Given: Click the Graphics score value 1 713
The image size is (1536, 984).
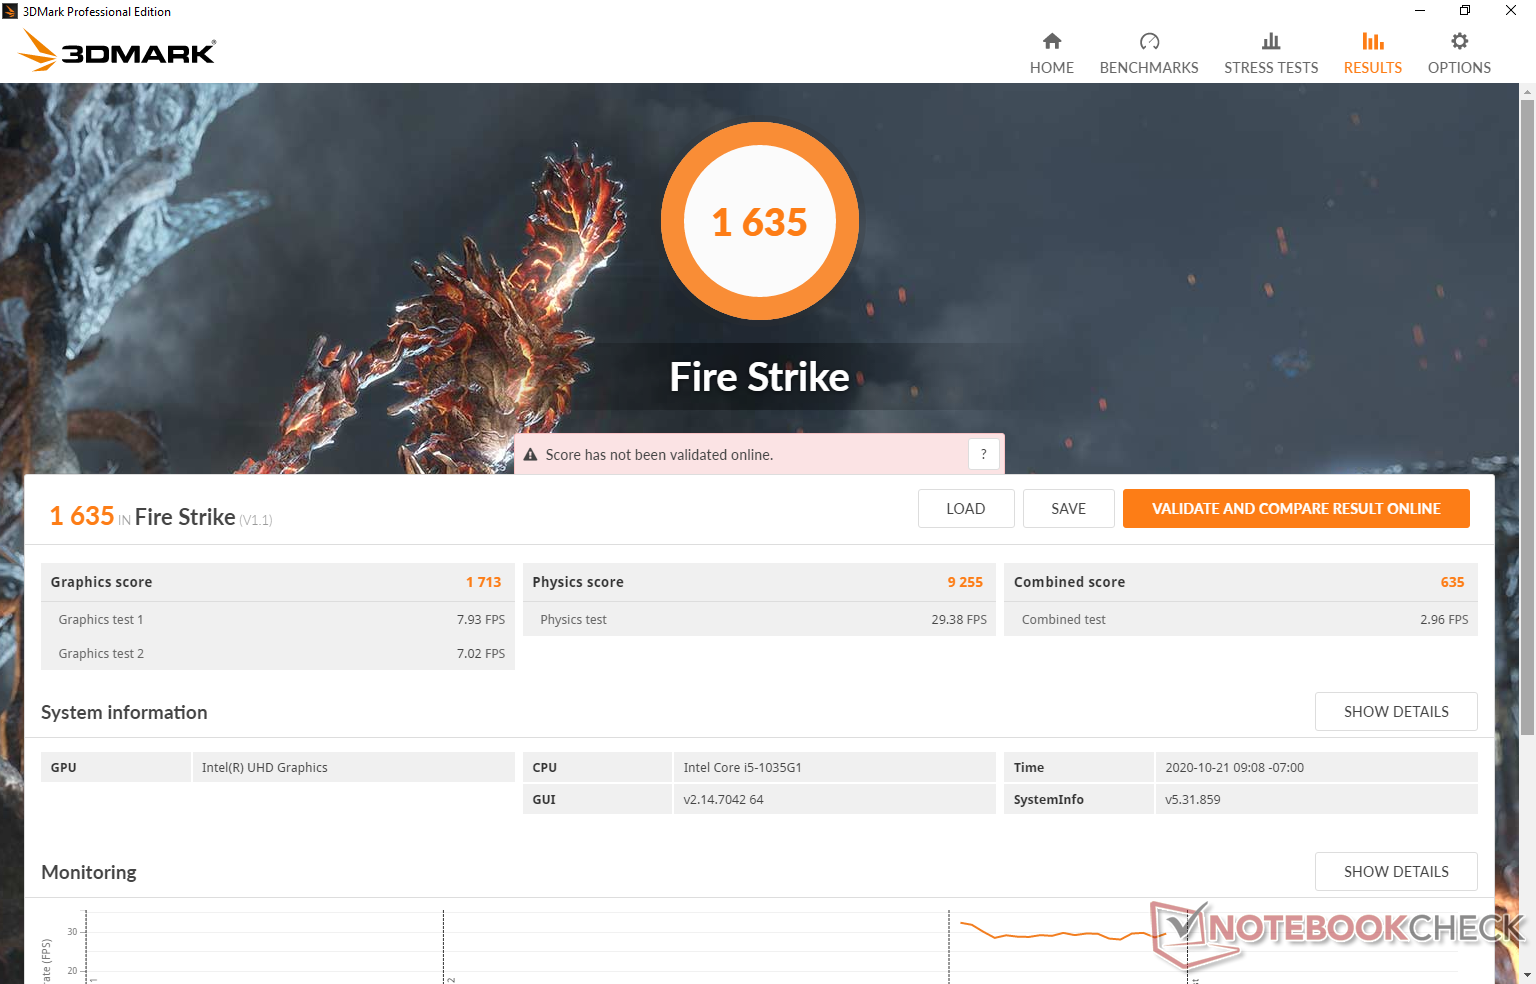Looking at the screenshot, I should point(483,582).
